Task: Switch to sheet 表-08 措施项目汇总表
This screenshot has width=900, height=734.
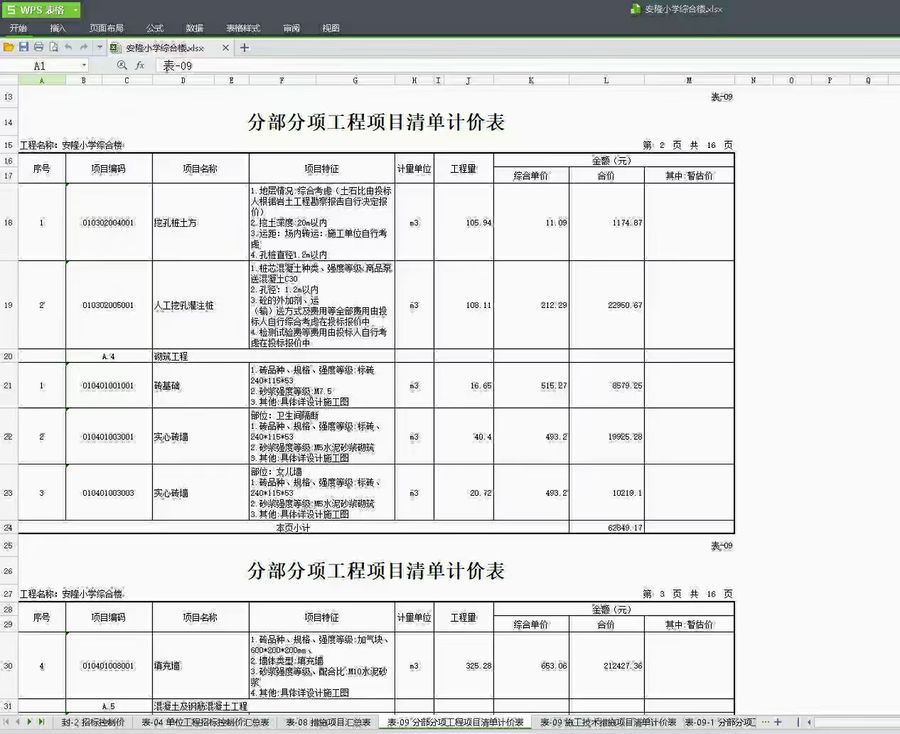Action: coord(328,722)
